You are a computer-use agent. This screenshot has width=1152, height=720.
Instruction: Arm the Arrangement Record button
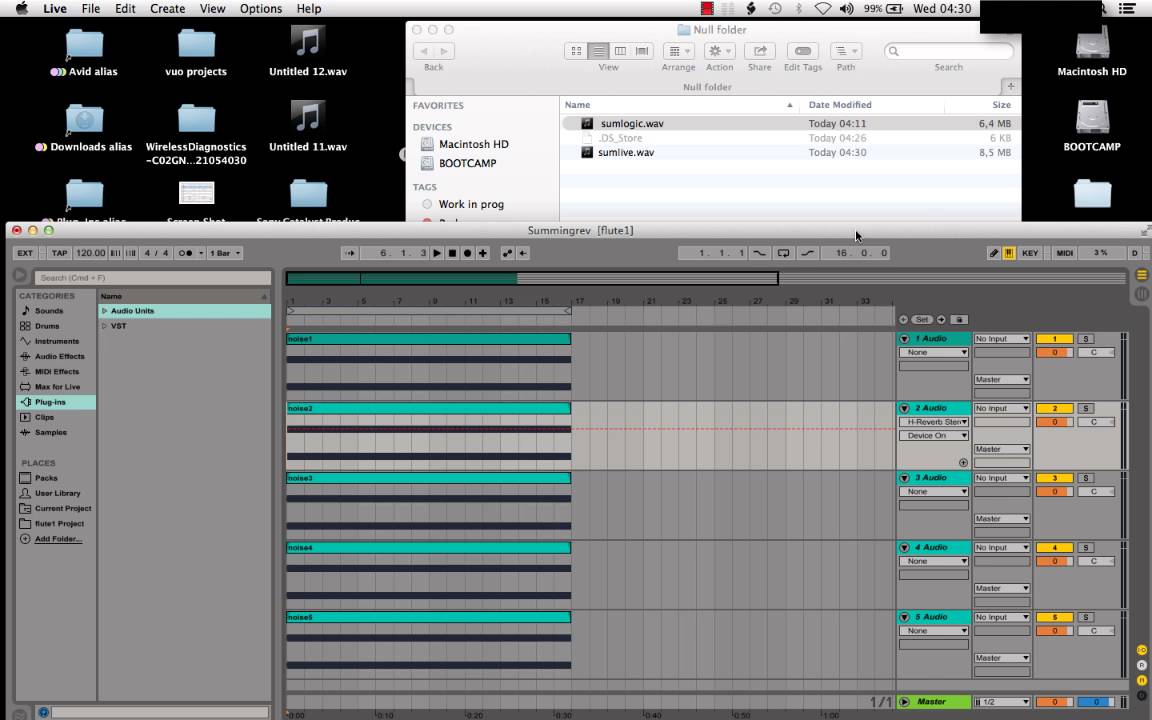(467, 253)
